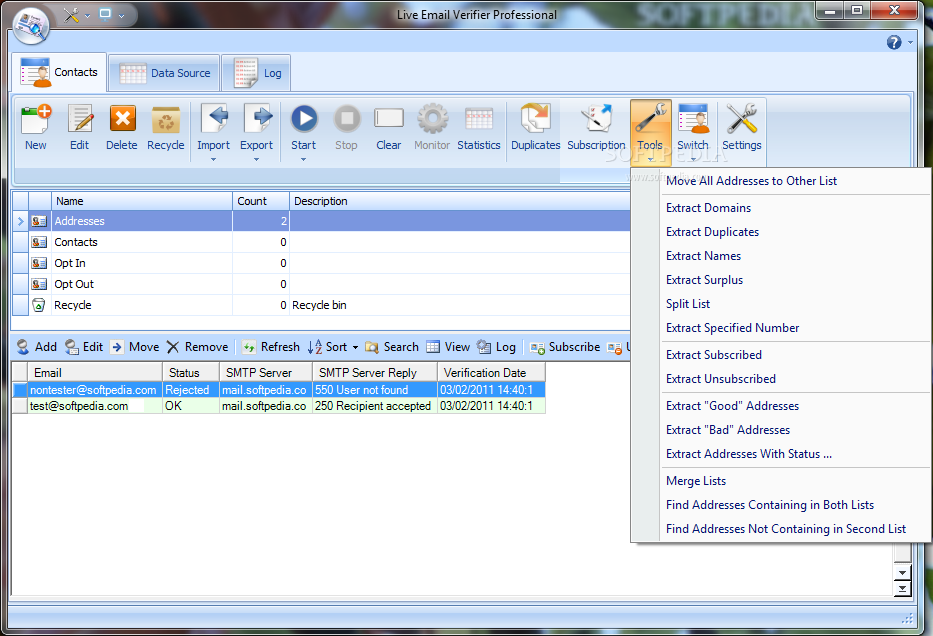This screenshot has height=636, width=933.
Task: Click Remove in the address toolbar
Action: pyautogui.click(x=198, y=347)
